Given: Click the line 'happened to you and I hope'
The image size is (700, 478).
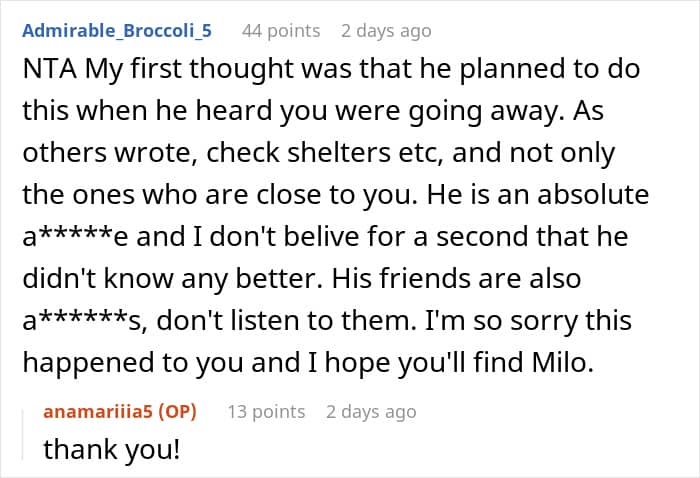Looking at the screenshot, I should [x=208, y=362].
